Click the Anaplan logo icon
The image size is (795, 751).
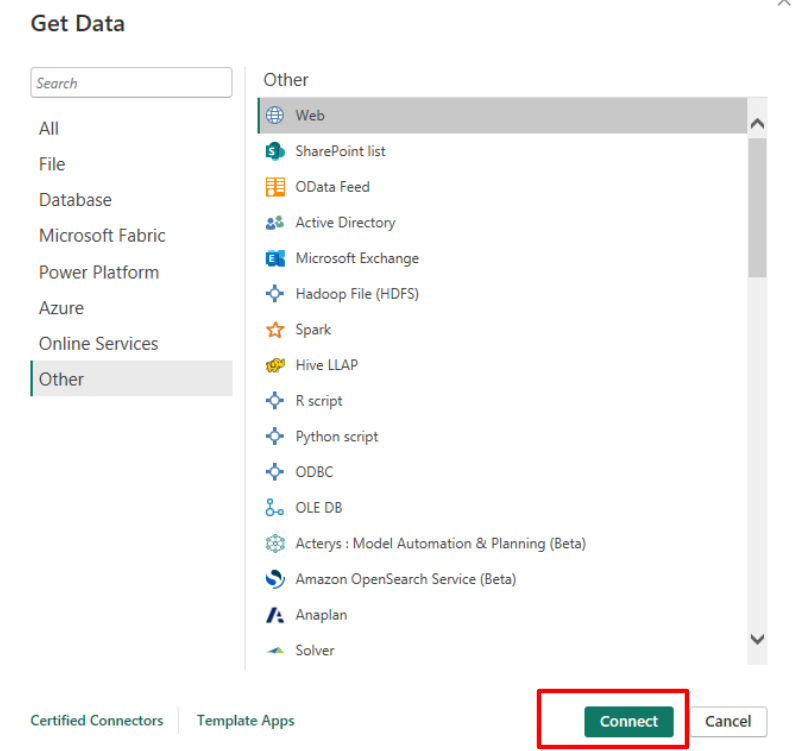[275, 615]
